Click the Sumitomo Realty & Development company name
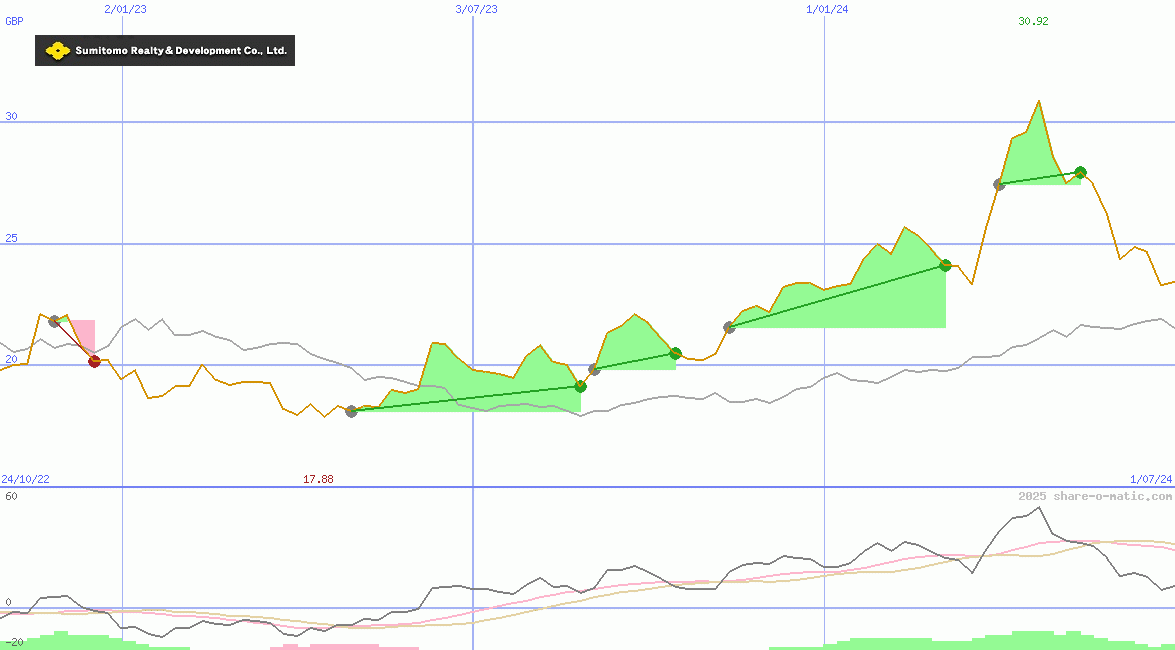 (x=181, y=51)
